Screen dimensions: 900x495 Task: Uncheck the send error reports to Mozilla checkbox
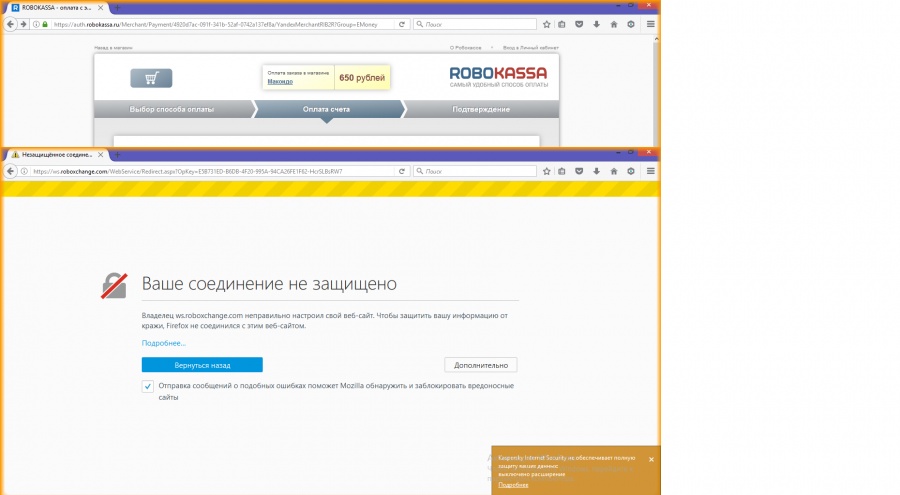click(148, 386)
